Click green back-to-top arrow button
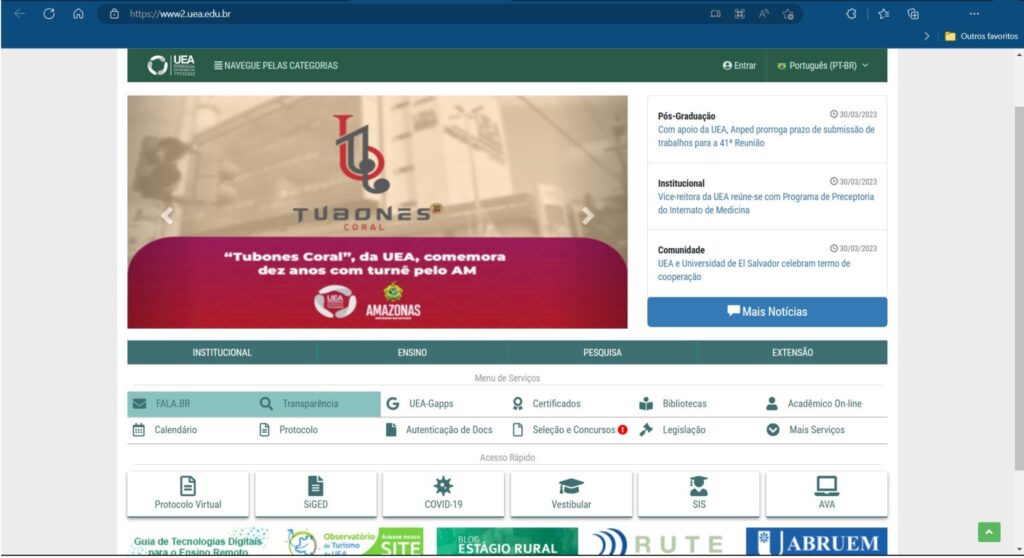Viewport: 1024px width, 558px height. (989, 532)
